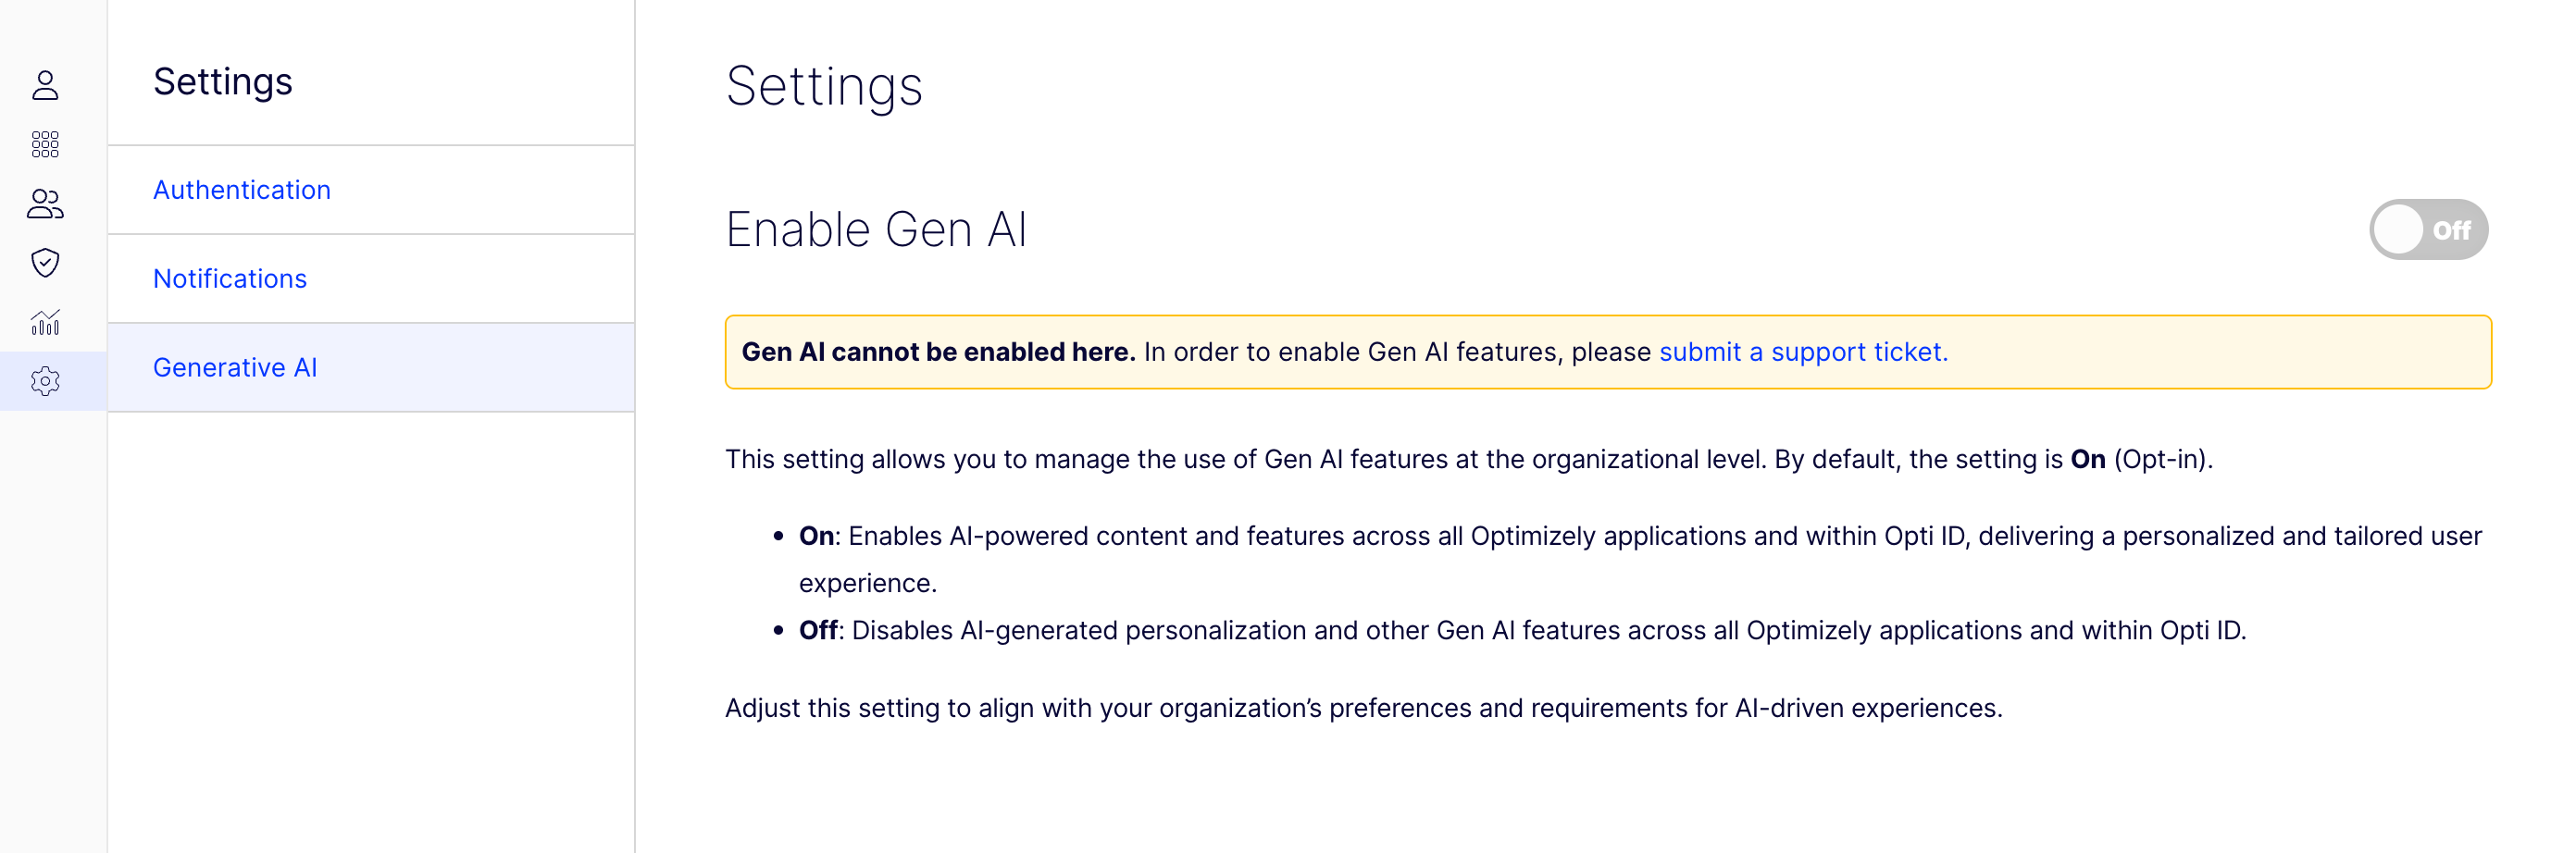Click the 'Adjust this setting' paragraph

click(1364, 708)
